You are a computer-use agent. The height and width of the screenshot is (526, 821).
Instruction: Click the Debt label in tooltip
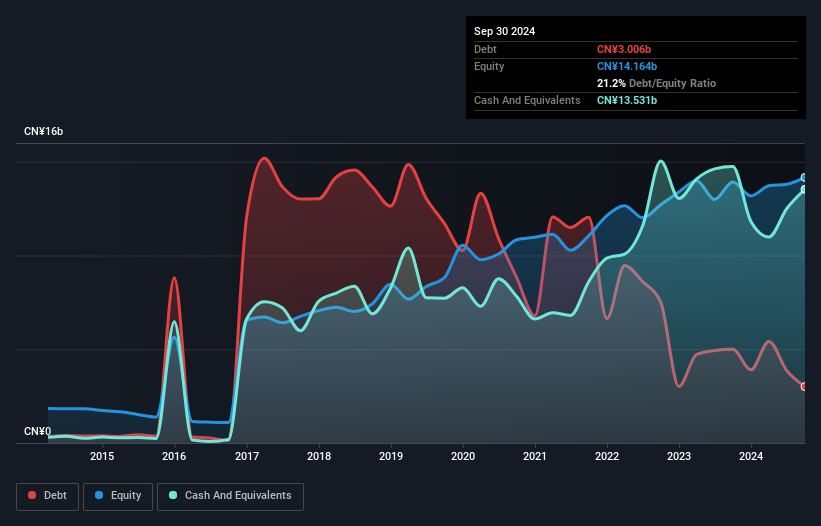coord(485,49)
